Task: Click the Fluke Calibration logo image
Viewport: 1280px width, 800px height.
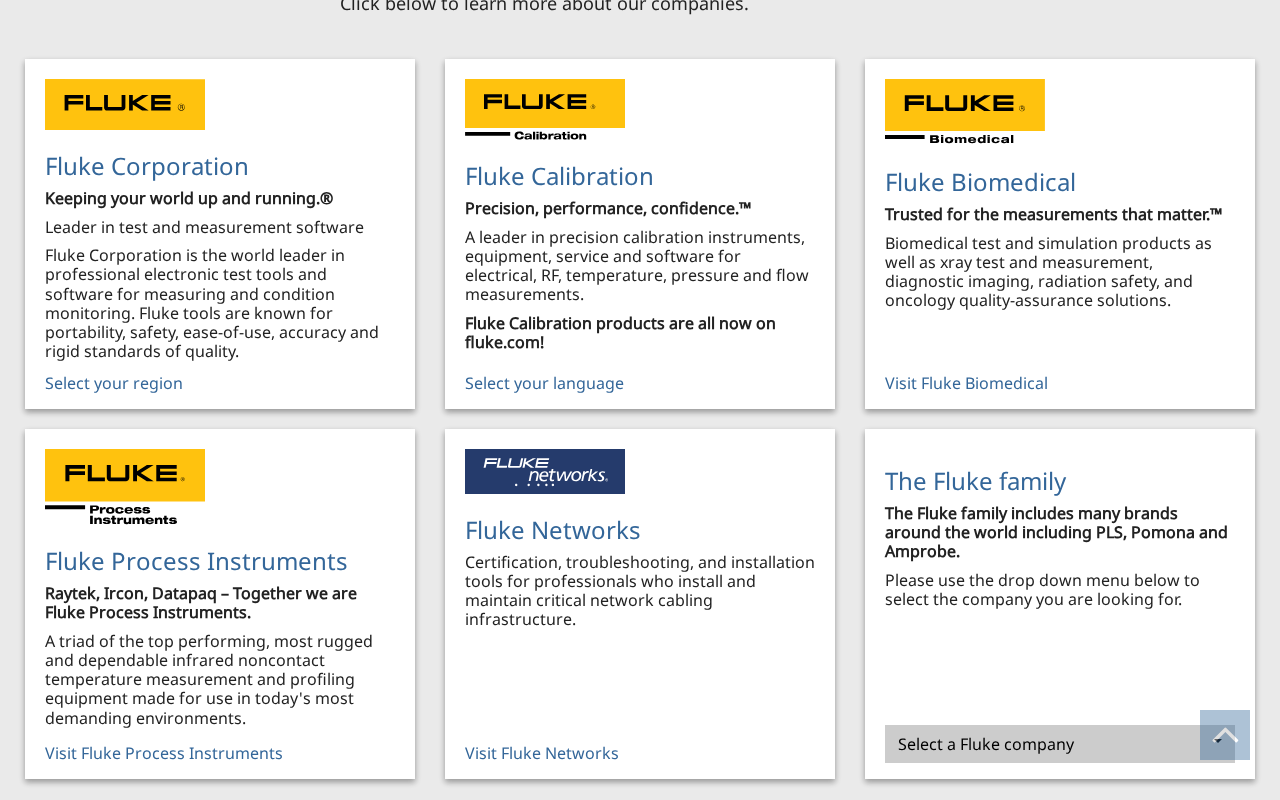Action: click(545, 109)
